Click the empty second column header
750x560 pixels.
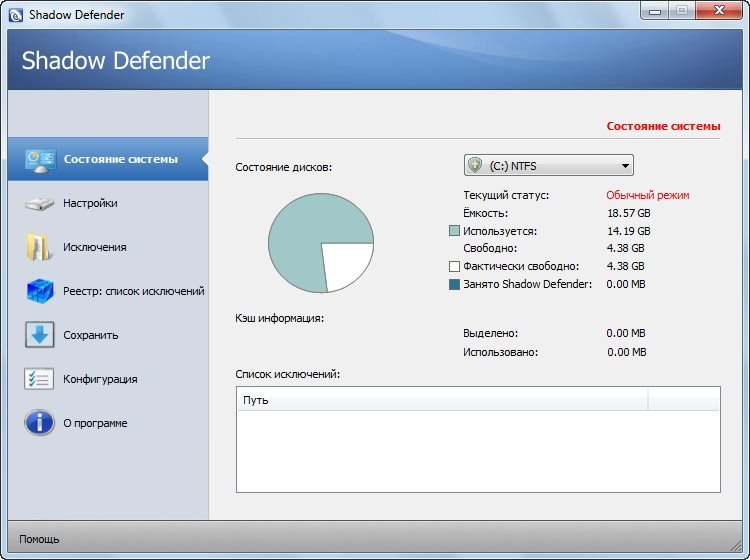coord(684,400)
